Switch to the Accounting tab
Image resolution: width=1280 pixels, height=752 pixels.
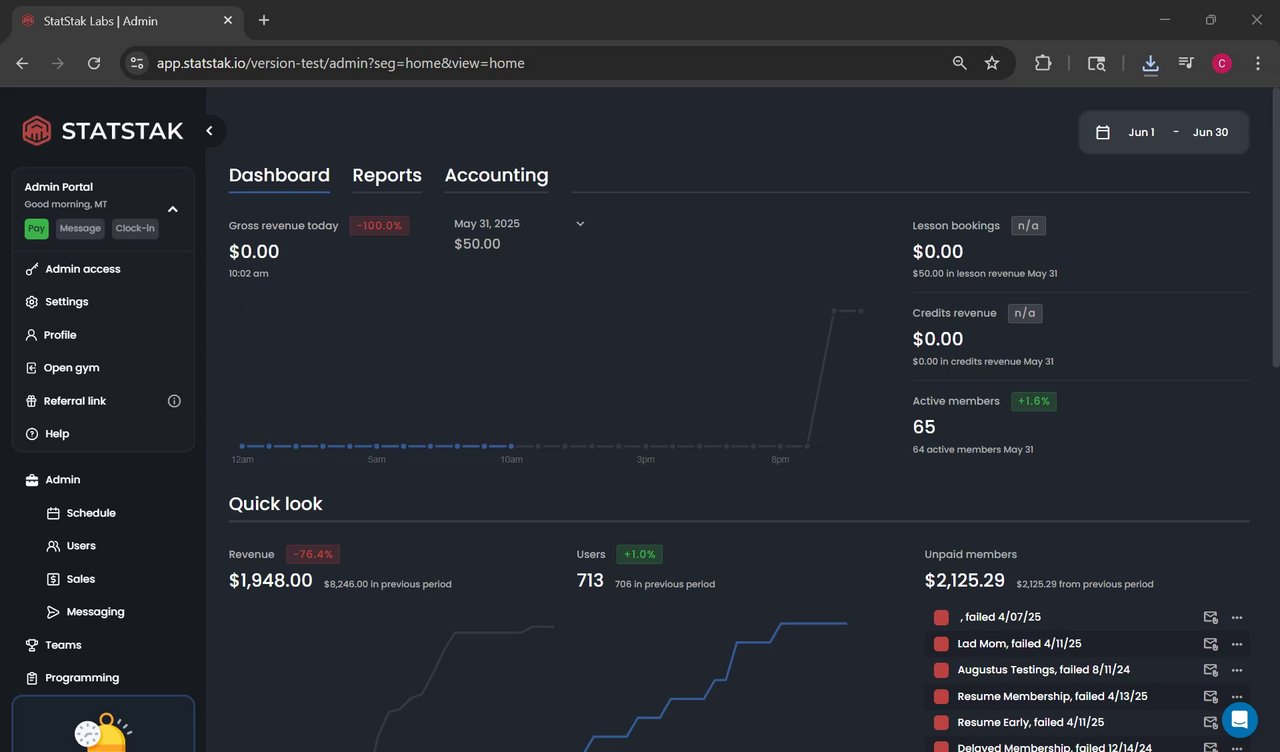pos(496,175)
